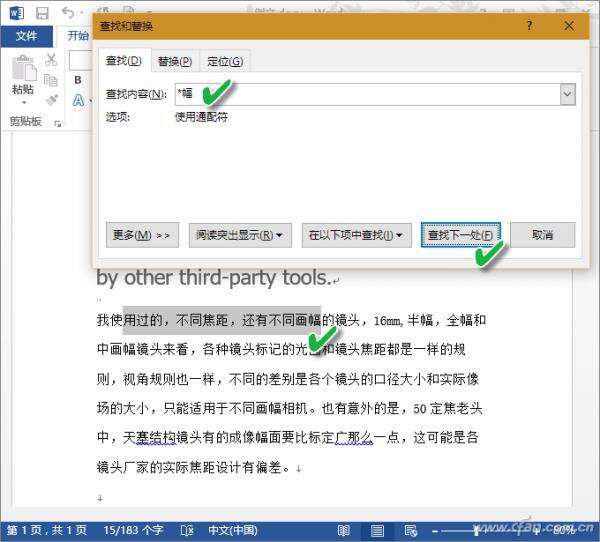Click the 更多(M) >> button
This screenshot has width=600, height=542.
click(x=142, y=235)
